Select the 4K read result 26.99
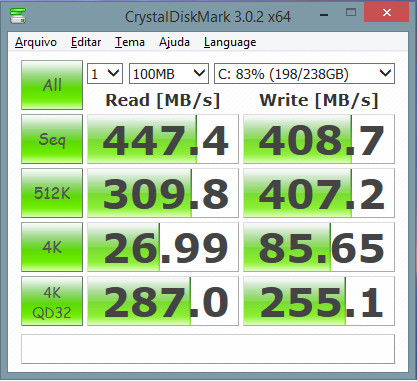Viewport: 417px width, 381px height. pyautogui.click(x=163, y=247)
